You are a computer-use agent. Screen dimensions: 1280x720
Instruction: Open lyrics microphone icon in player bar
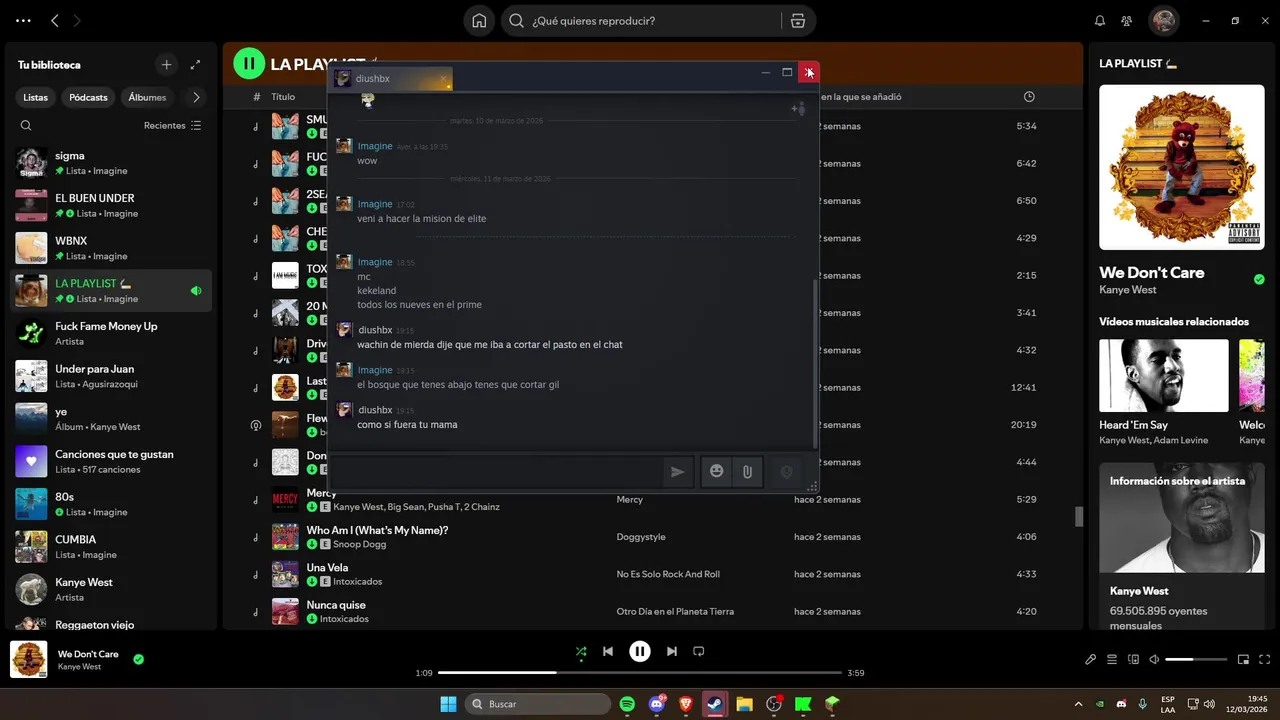tap(1091, 660)
